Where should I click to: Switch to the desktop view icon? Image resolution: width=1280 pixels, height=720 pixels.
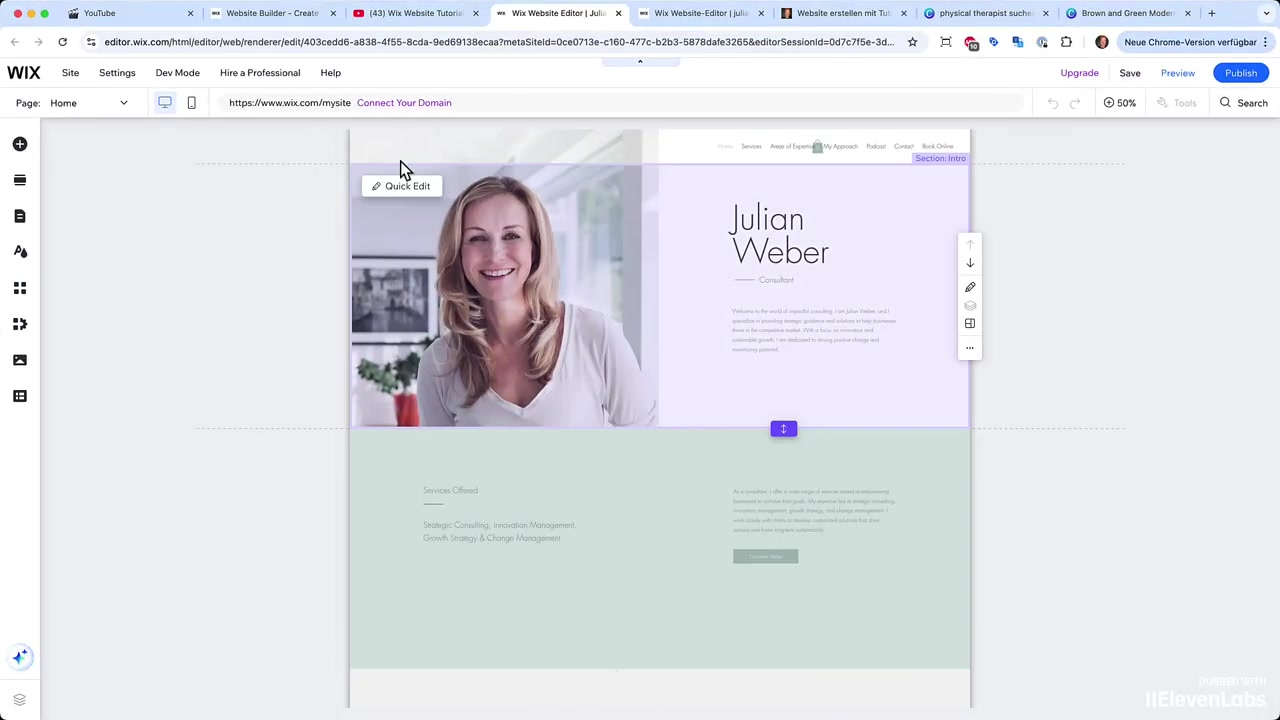(165, 102)
